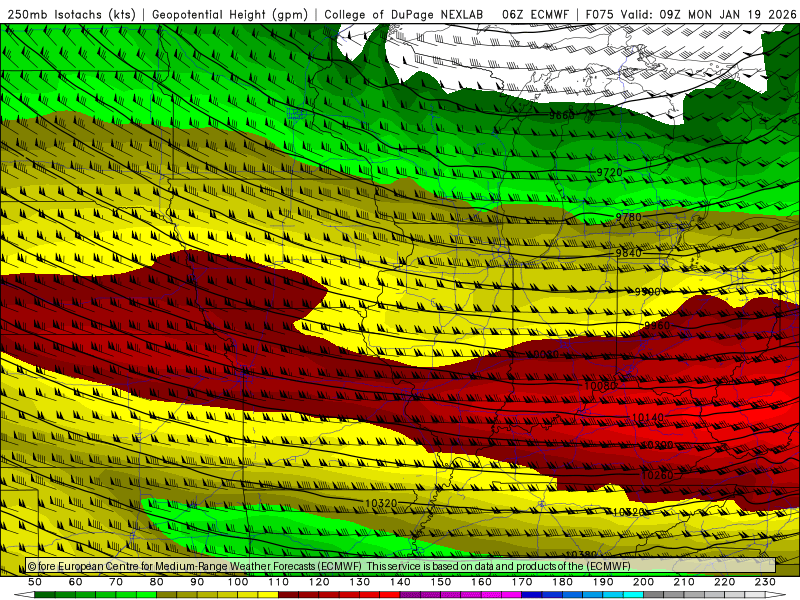Click the '06Z ECMWF' model run label
Screen dimensions: 800x600
535,14
